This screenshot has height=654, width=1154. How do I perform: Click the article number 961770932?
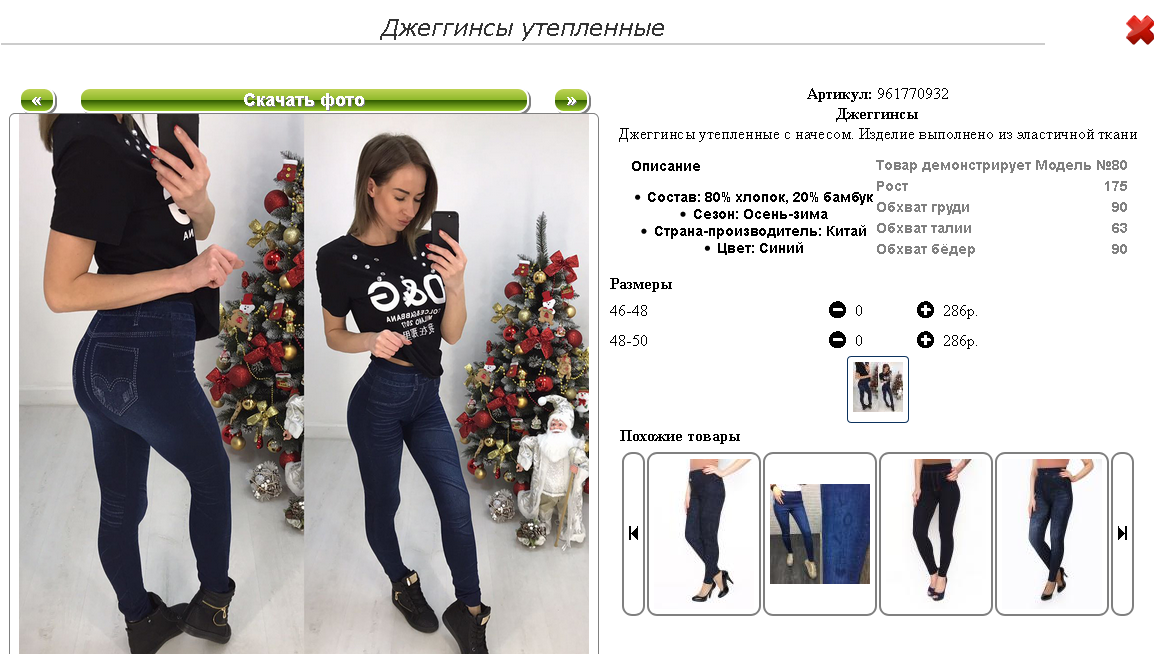(x=913, y=94)
